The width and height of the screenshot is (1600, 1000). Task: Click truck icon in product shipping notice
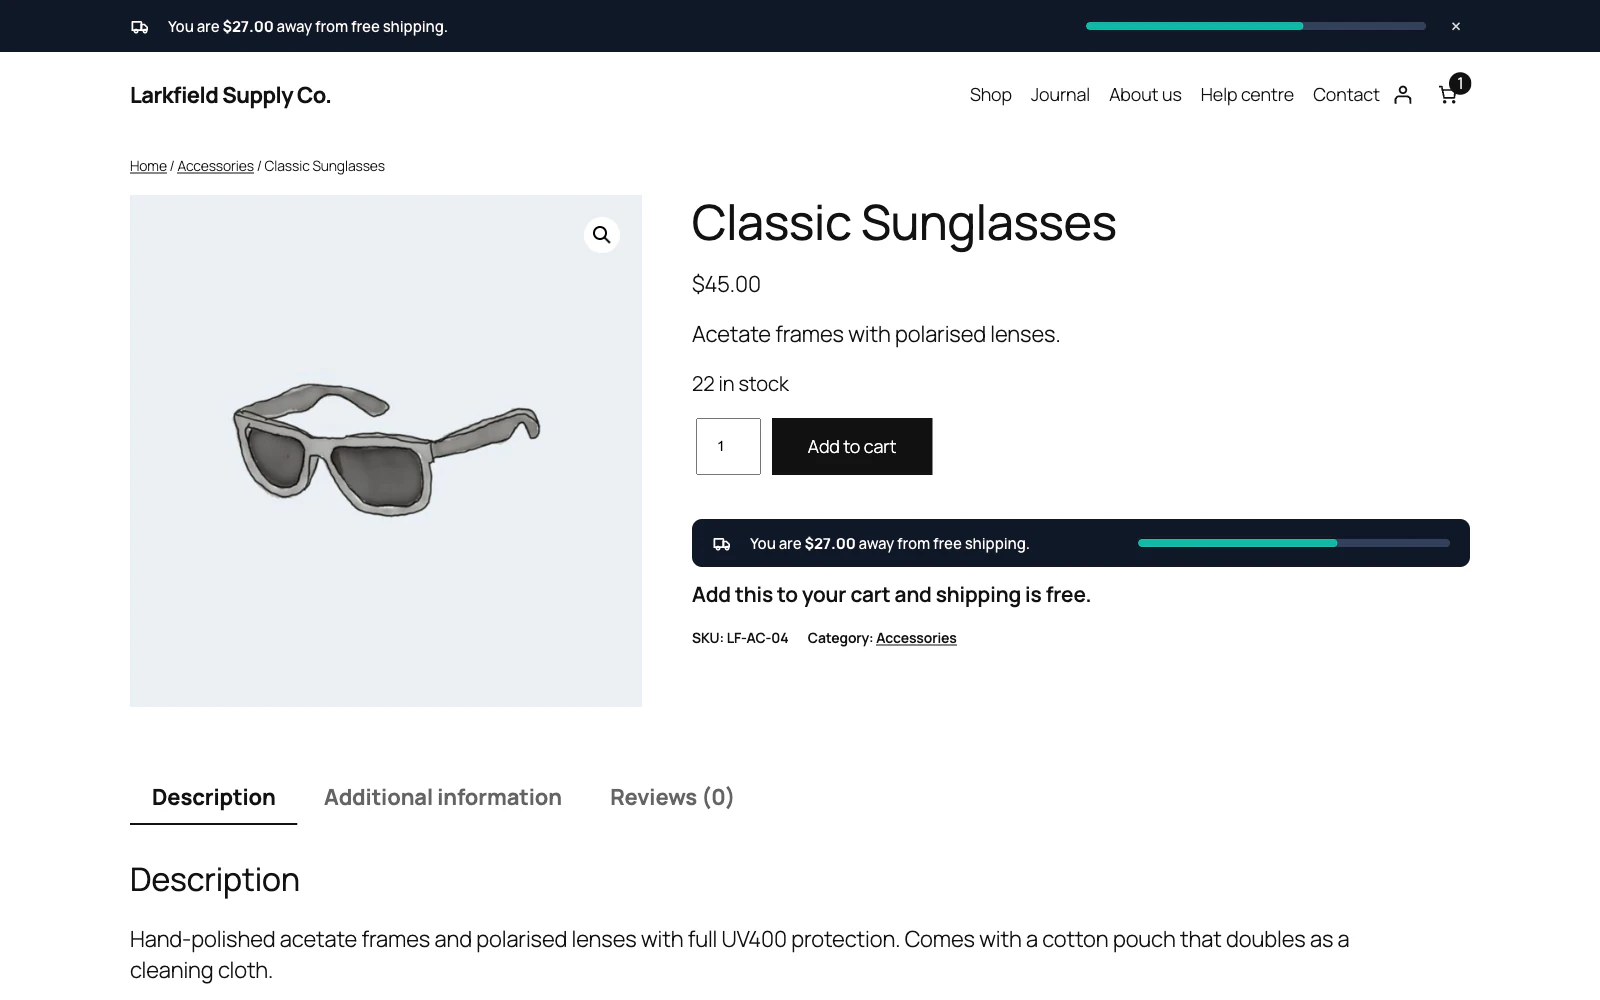click(722, 544)
